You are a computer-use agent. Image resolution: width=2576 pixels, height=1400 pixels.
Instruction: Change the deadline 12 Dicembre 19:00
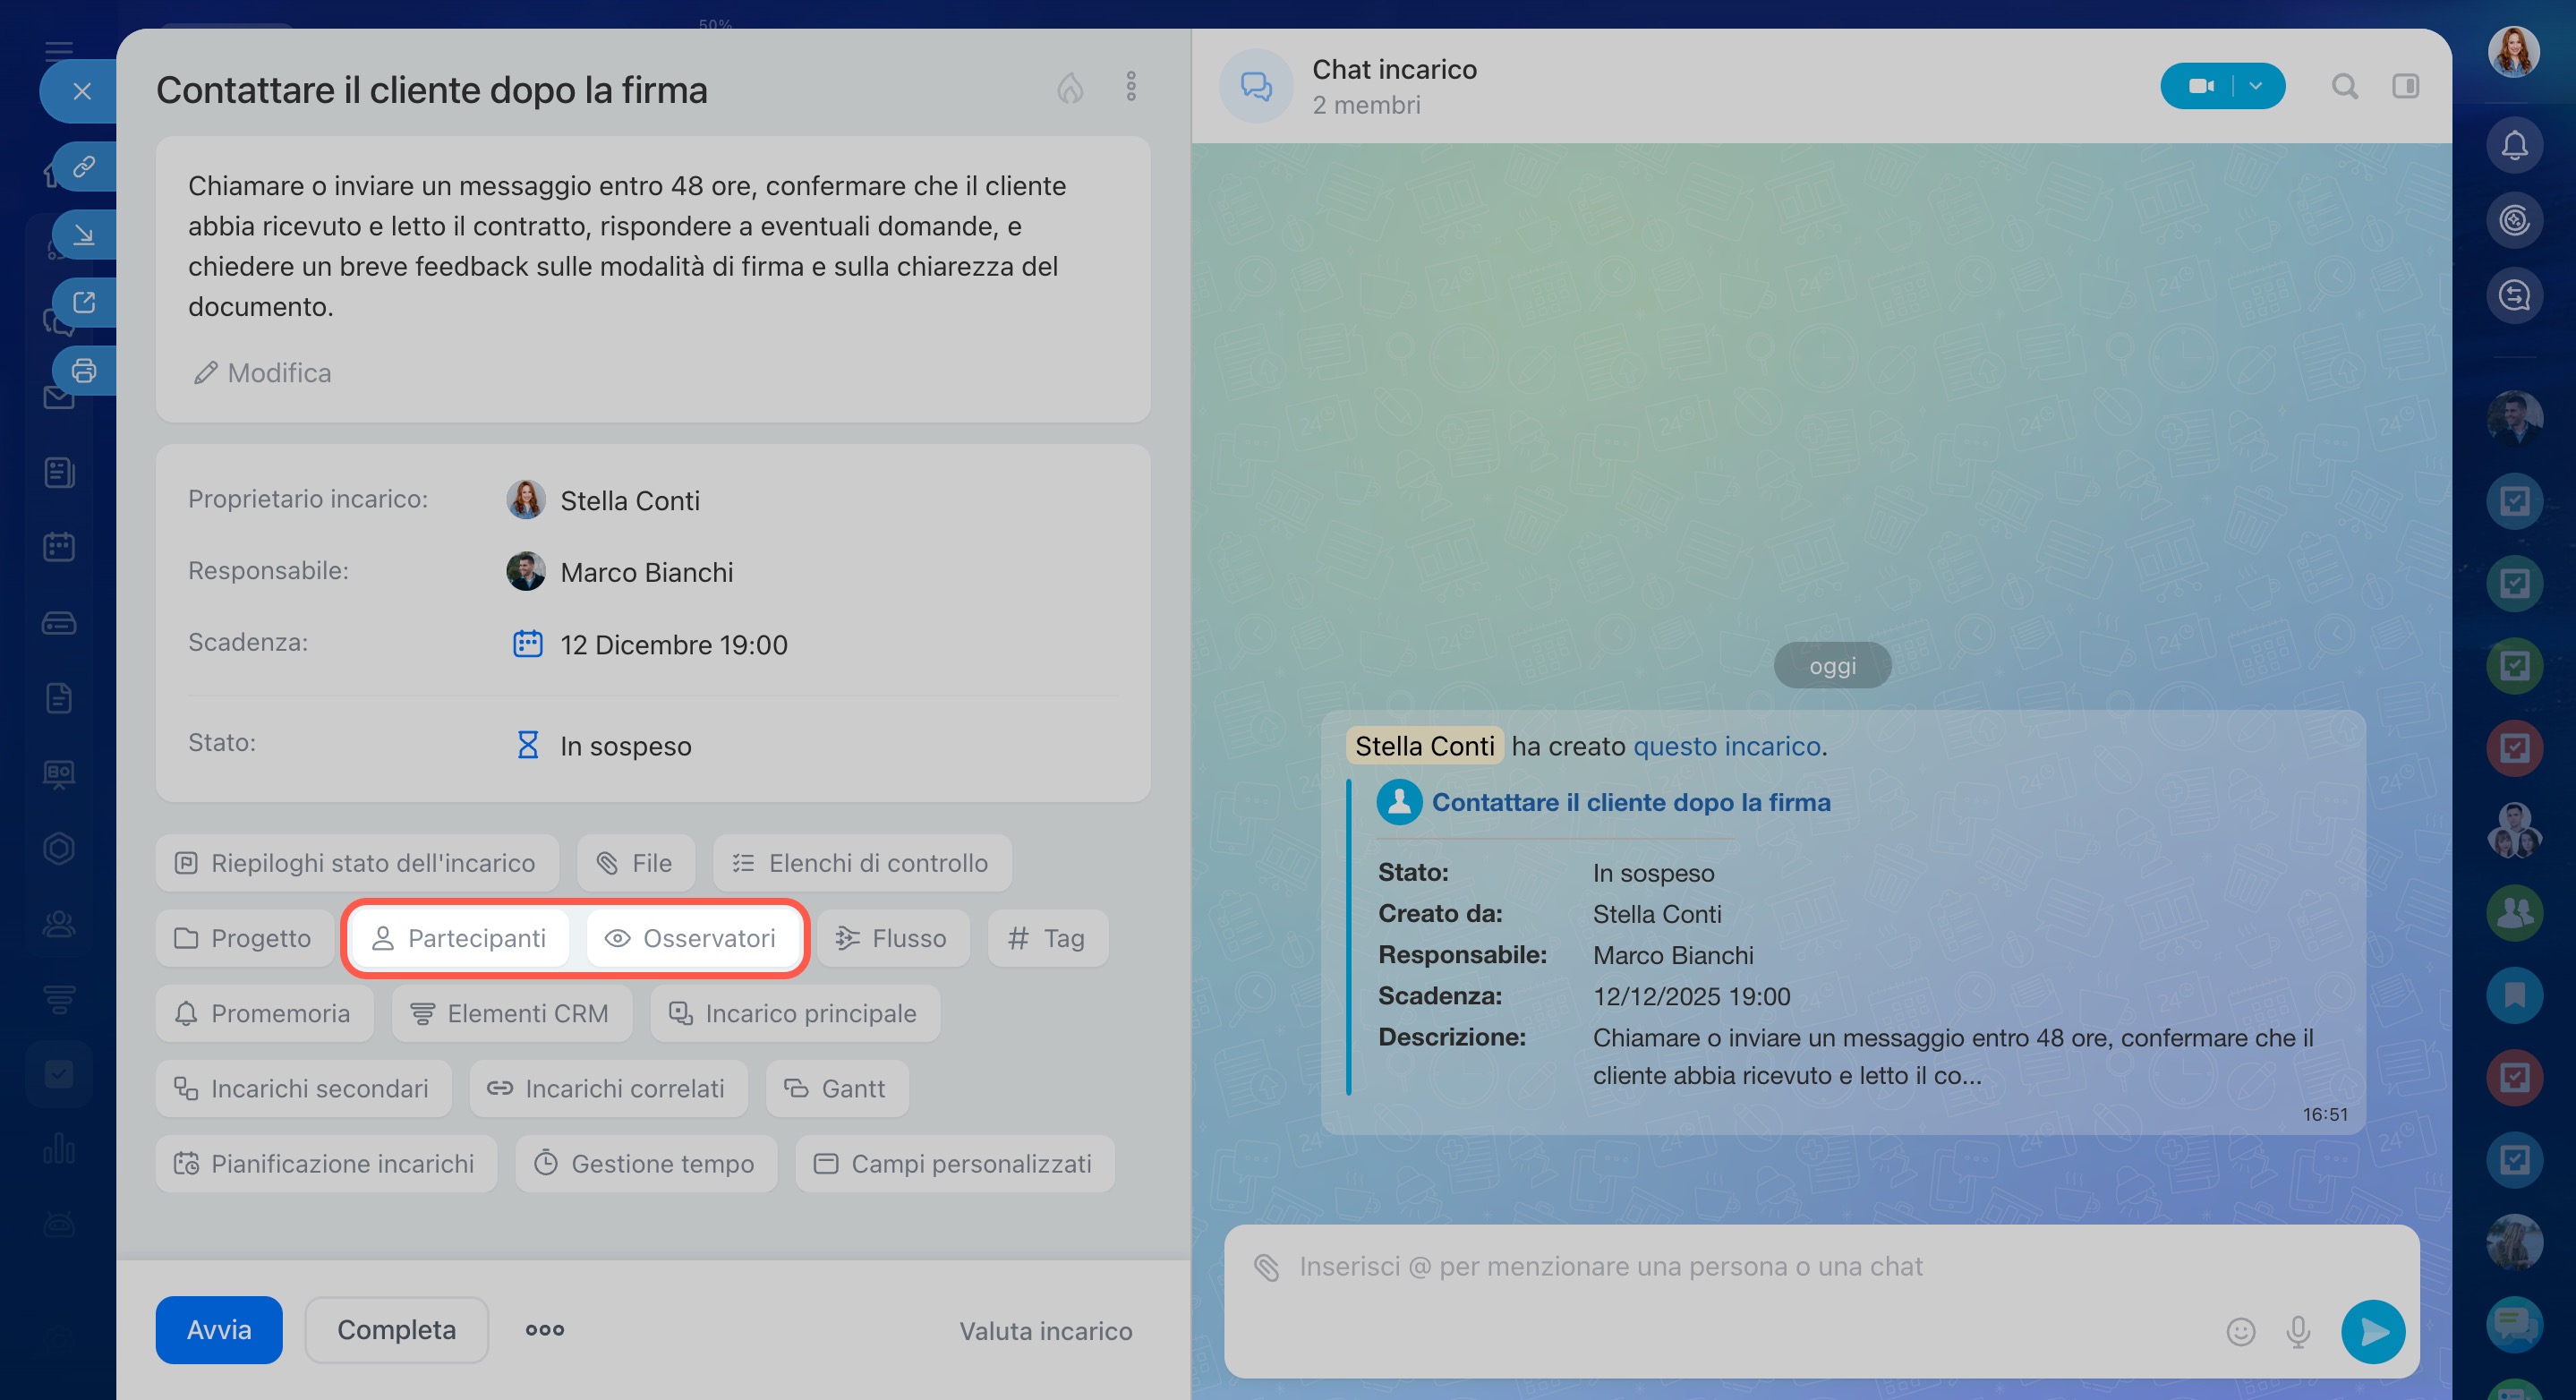(x=672, y=645)
